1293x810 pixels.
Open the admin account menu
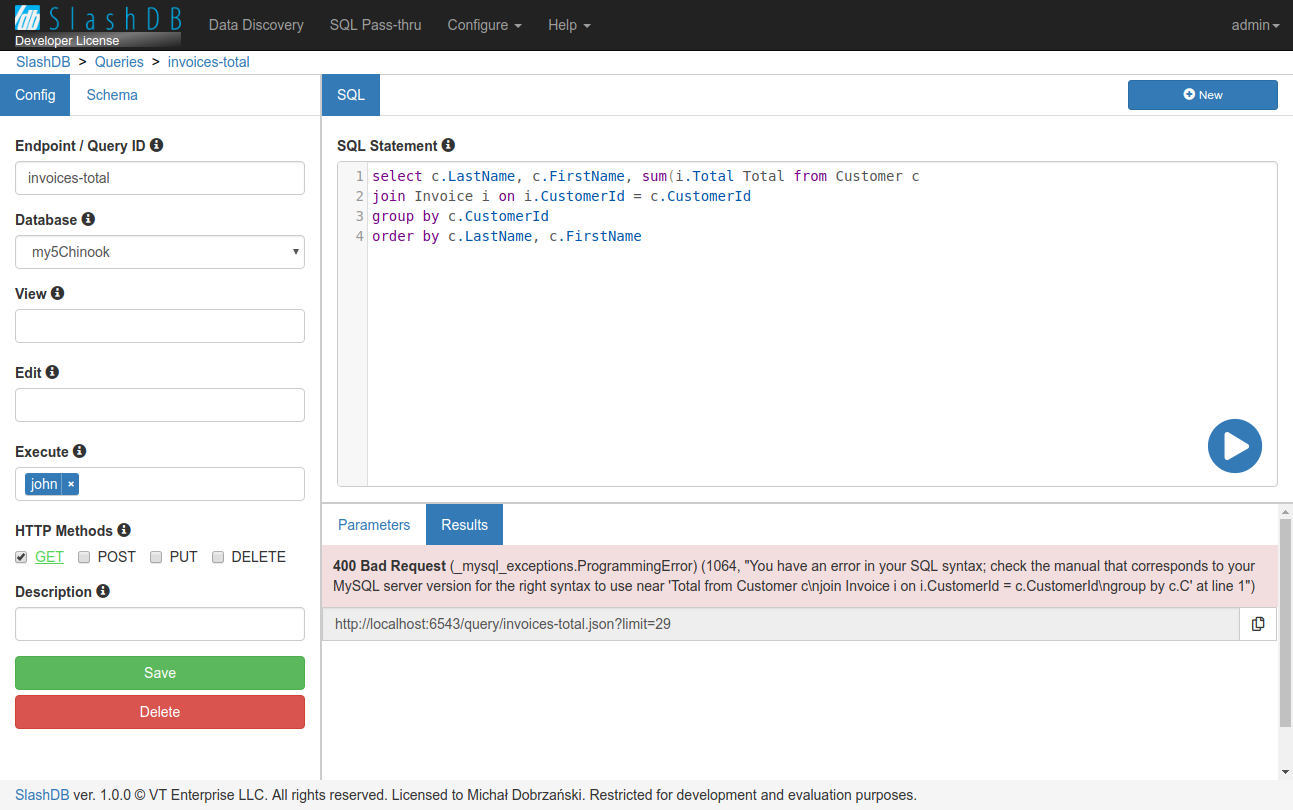pos(1254,25)
